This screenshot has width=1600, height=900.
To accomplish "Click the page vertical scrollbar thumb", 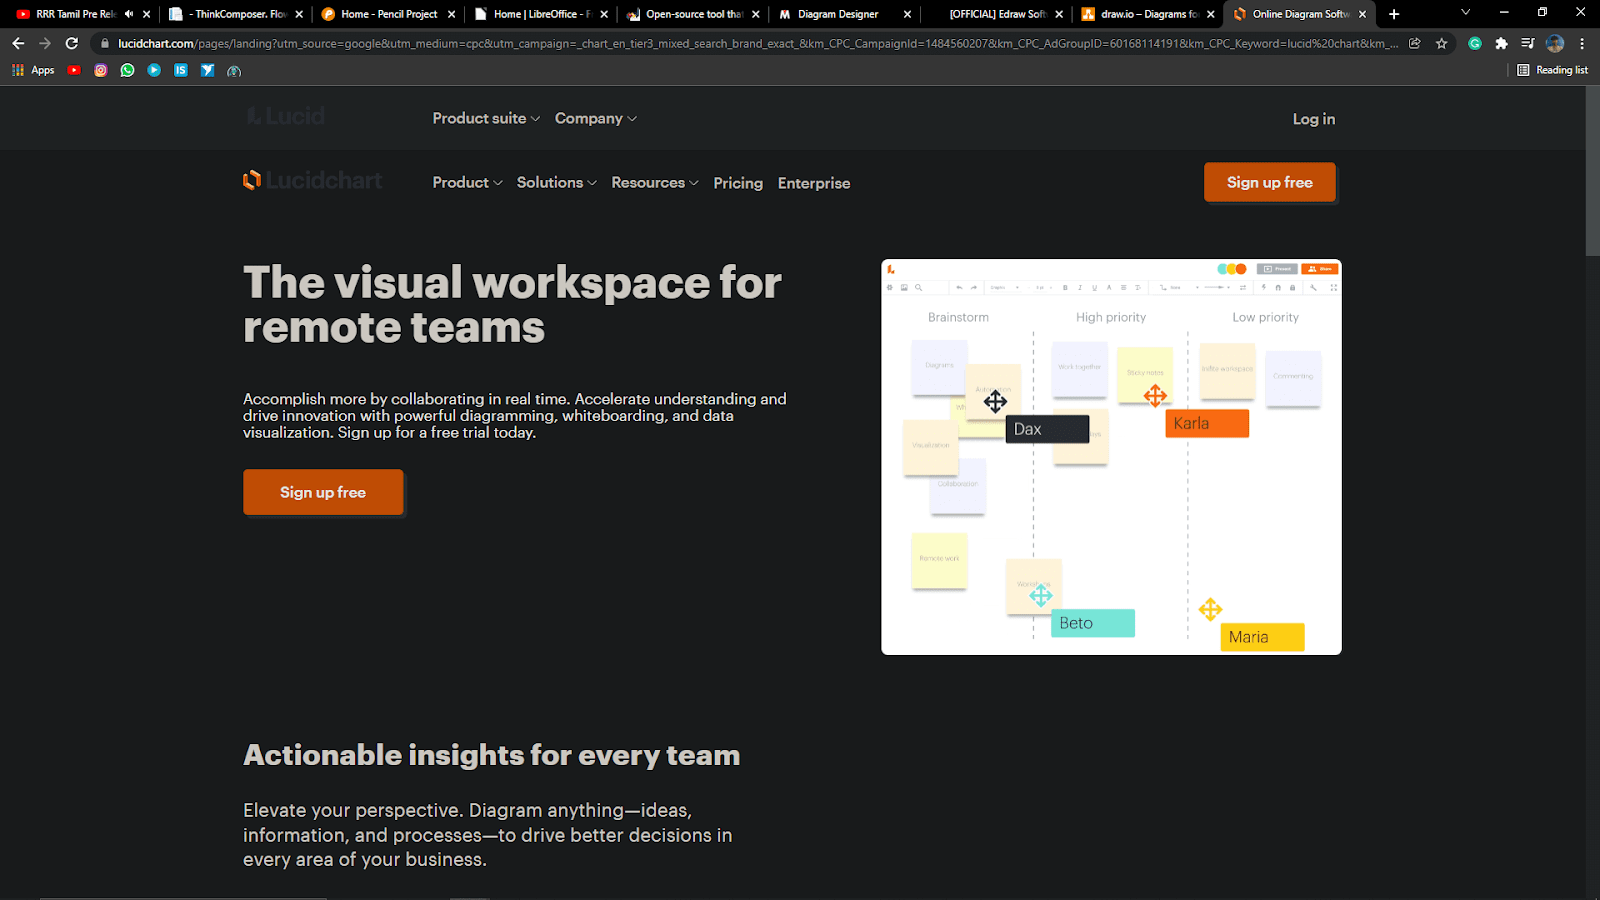I will pyautogui.click(x=1592, y=170).
